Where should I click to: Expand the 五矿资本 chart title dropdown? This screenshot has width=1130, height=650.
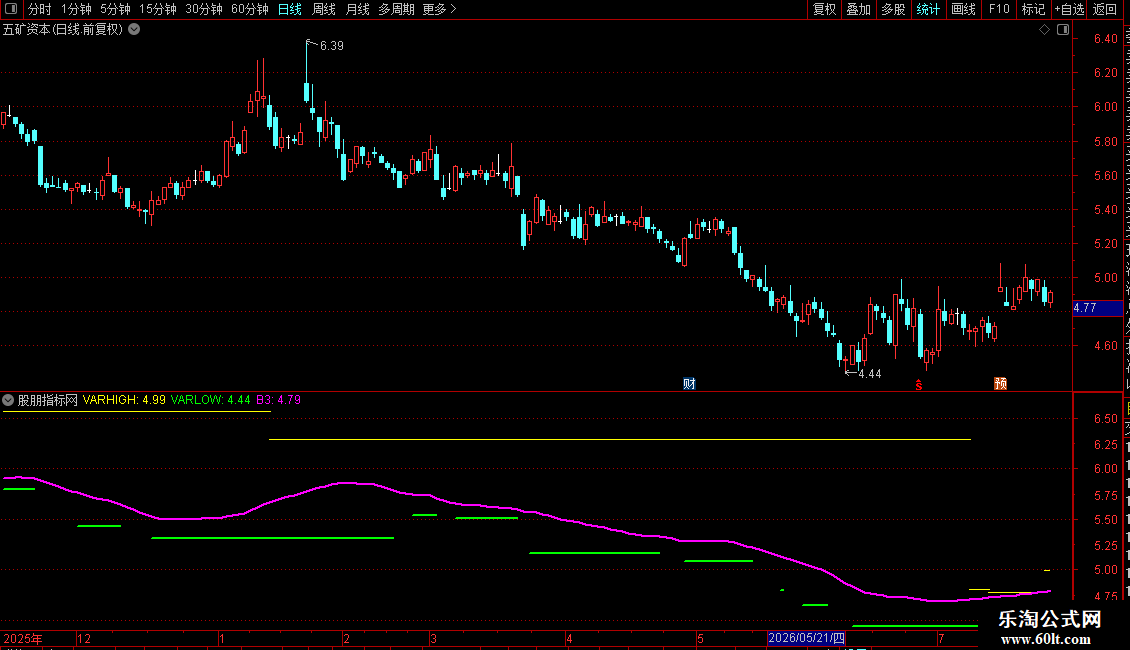pyautogui.click(x=134, y=30)
